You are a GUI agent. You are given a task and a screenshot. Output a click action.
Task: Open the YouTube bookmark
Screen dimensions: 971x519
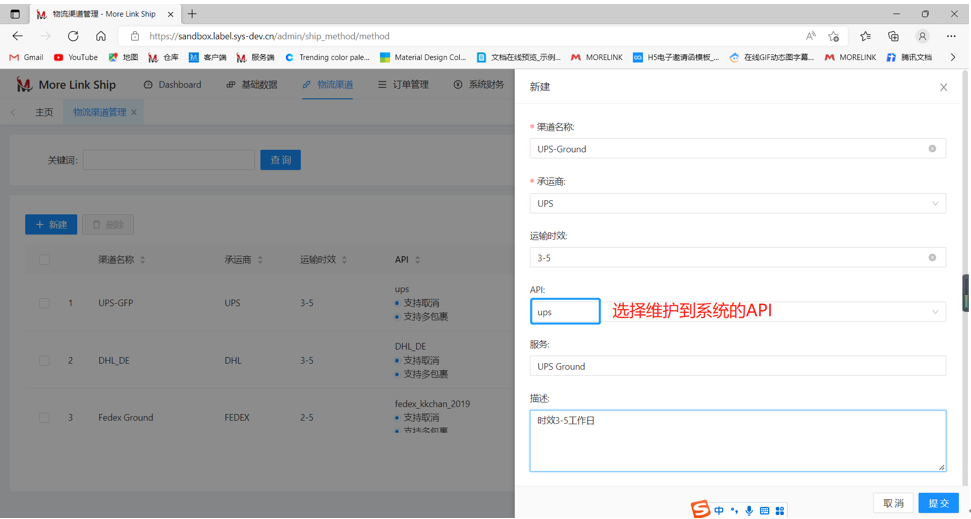[x=76, y=58]
